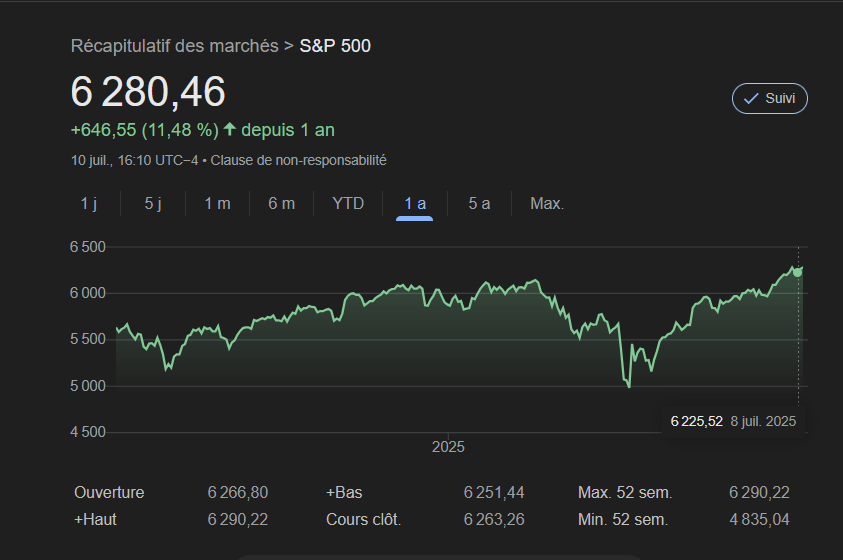Screen dimensions: 843x560
Task: Click the Max. 52 sem. statistic label
Action: point(625,492)
